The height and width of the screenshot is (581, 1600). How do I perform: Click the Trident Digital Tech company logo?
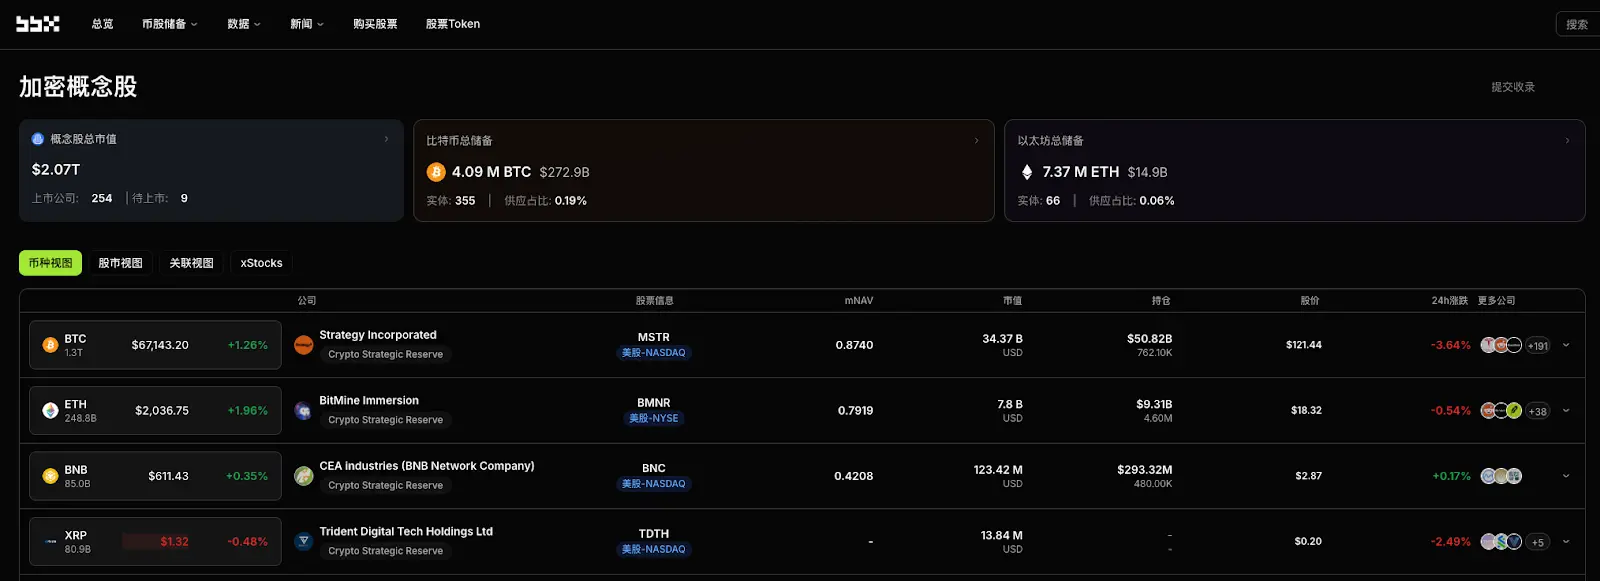304,541
